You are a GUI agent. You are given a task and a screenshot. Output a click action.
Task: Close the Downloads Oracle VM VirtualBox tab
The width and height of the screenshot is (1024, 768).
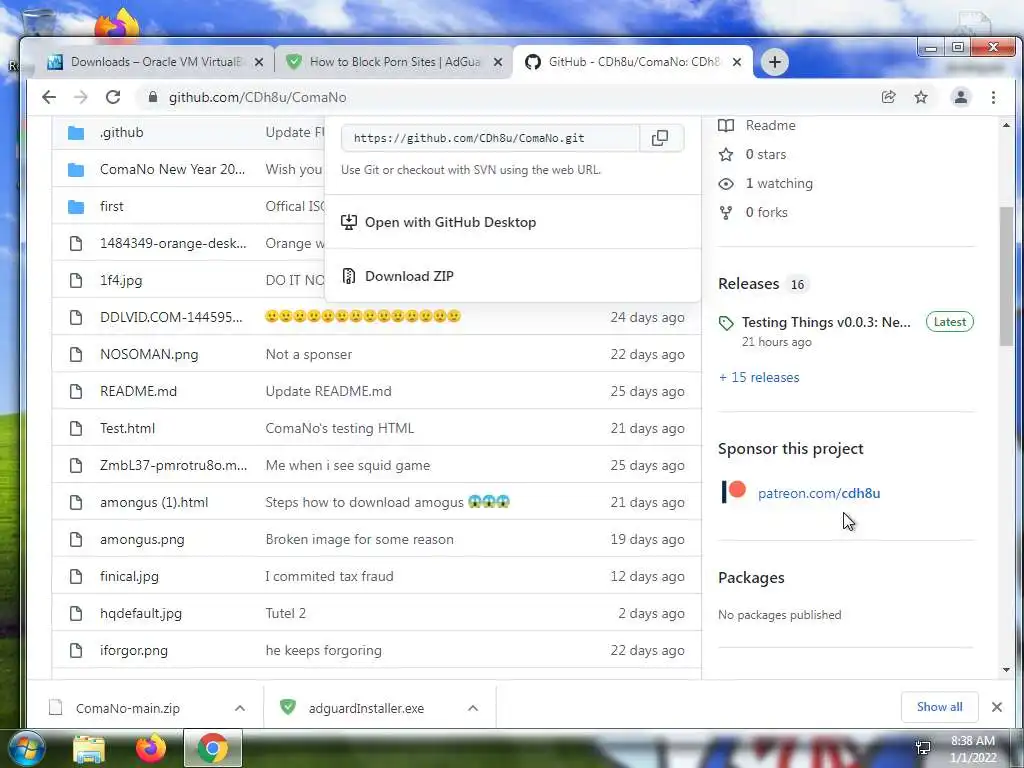(x=259, y=62)
